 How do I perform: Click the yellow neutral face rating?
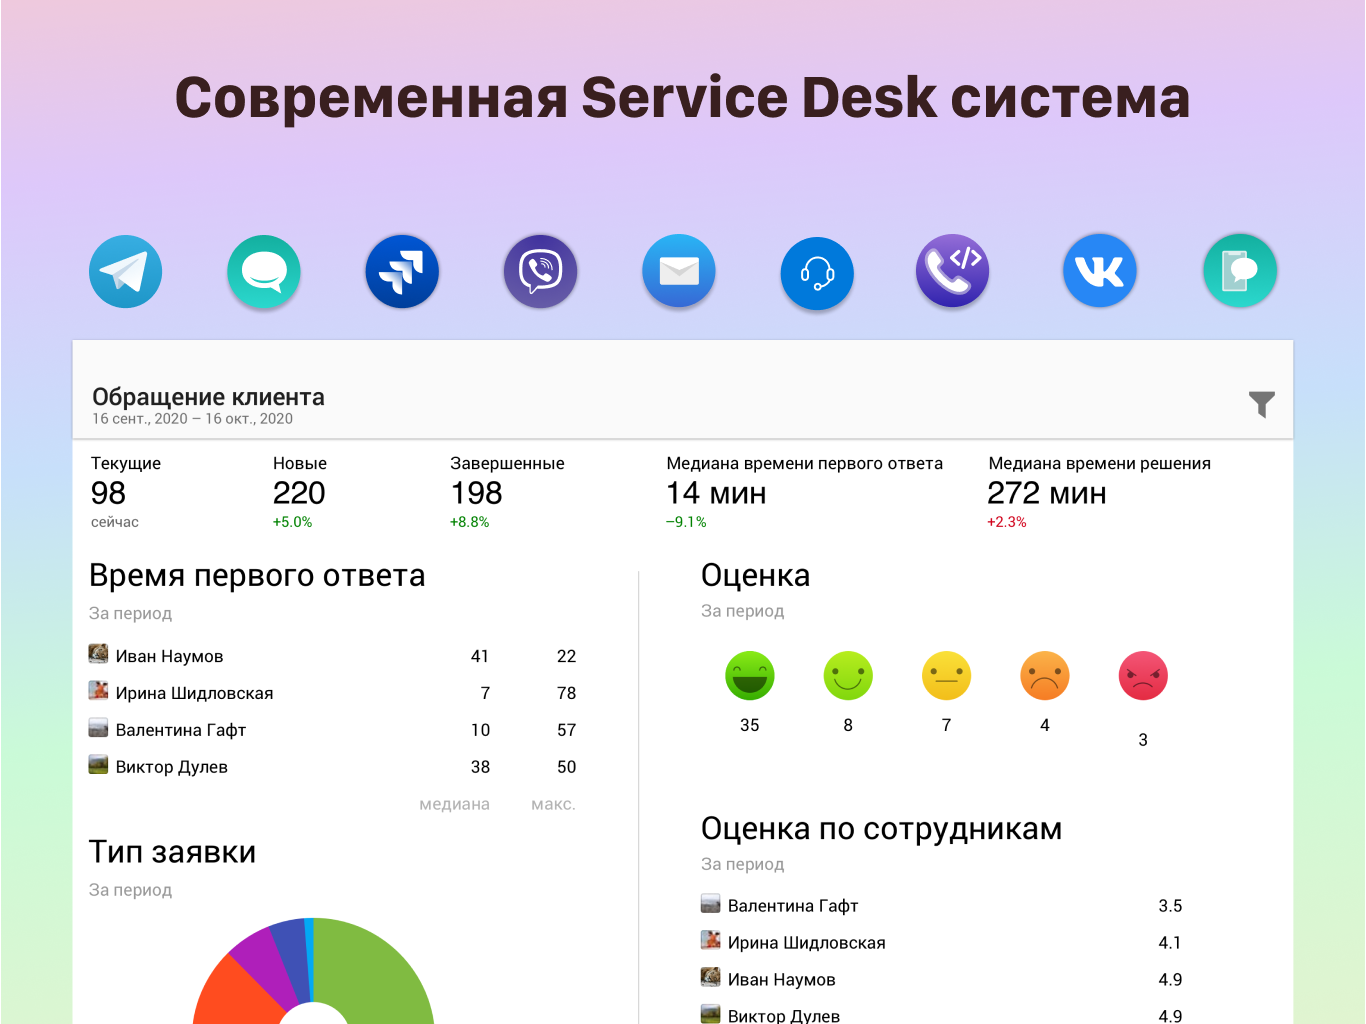tap(947, 676)
